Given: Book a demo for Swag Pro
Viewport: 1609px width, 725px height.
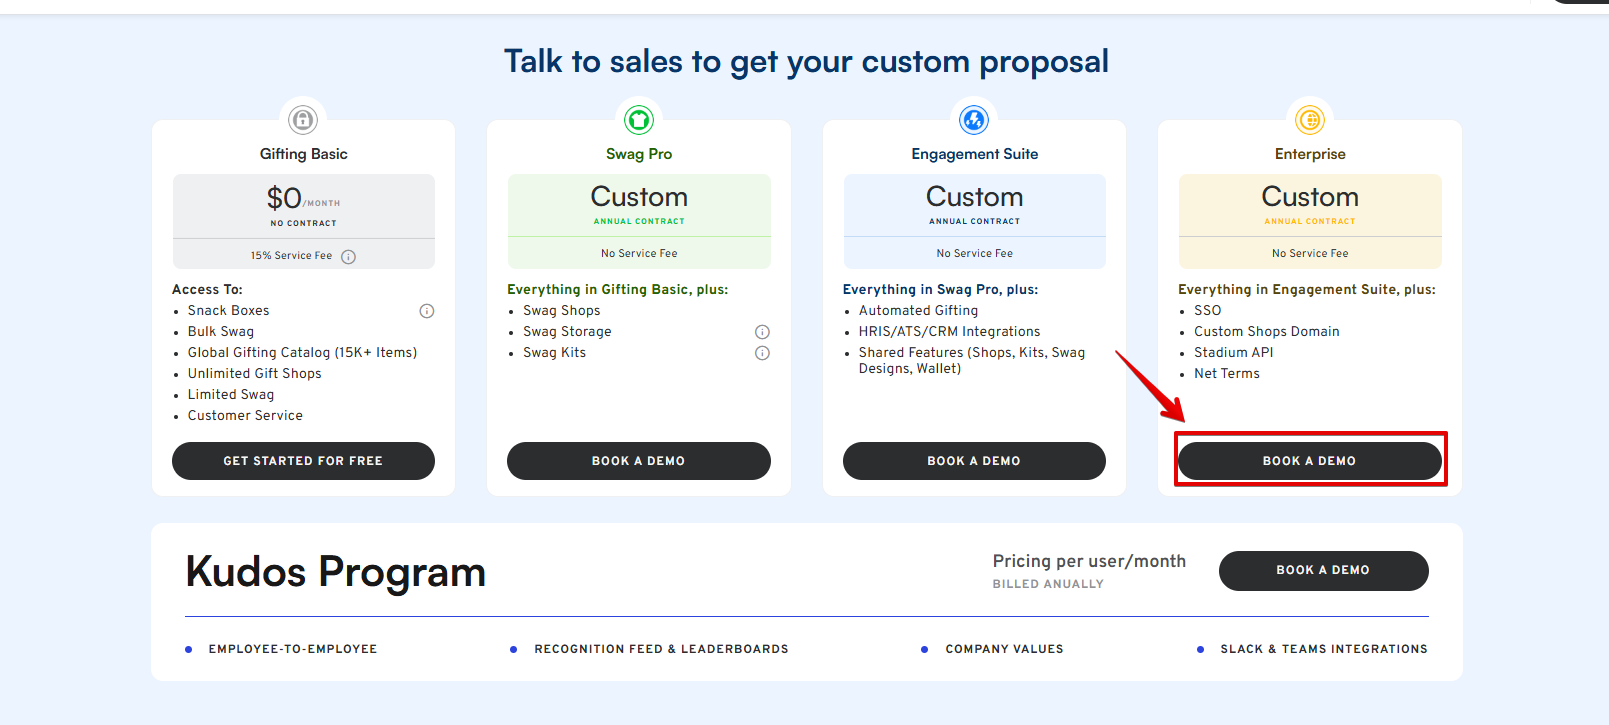Looking at the screenshot, I should click(638, 461).
